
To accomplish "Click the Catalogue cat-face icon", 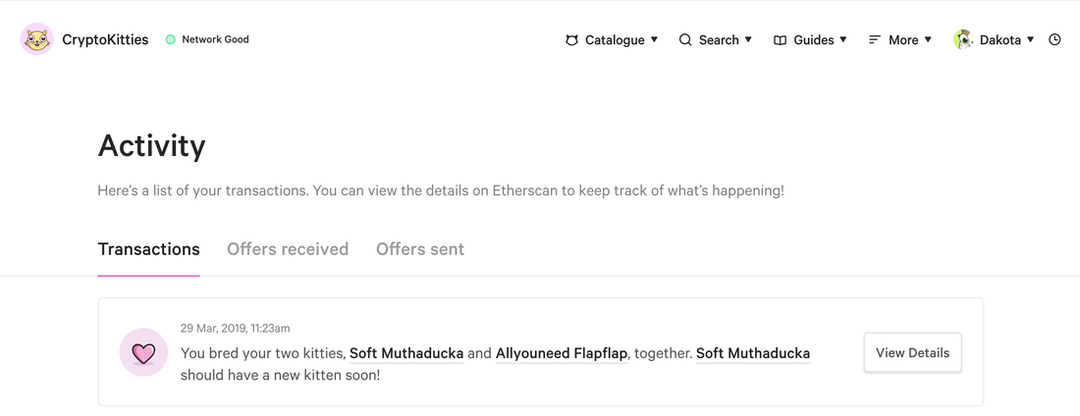I will (572, 40).
